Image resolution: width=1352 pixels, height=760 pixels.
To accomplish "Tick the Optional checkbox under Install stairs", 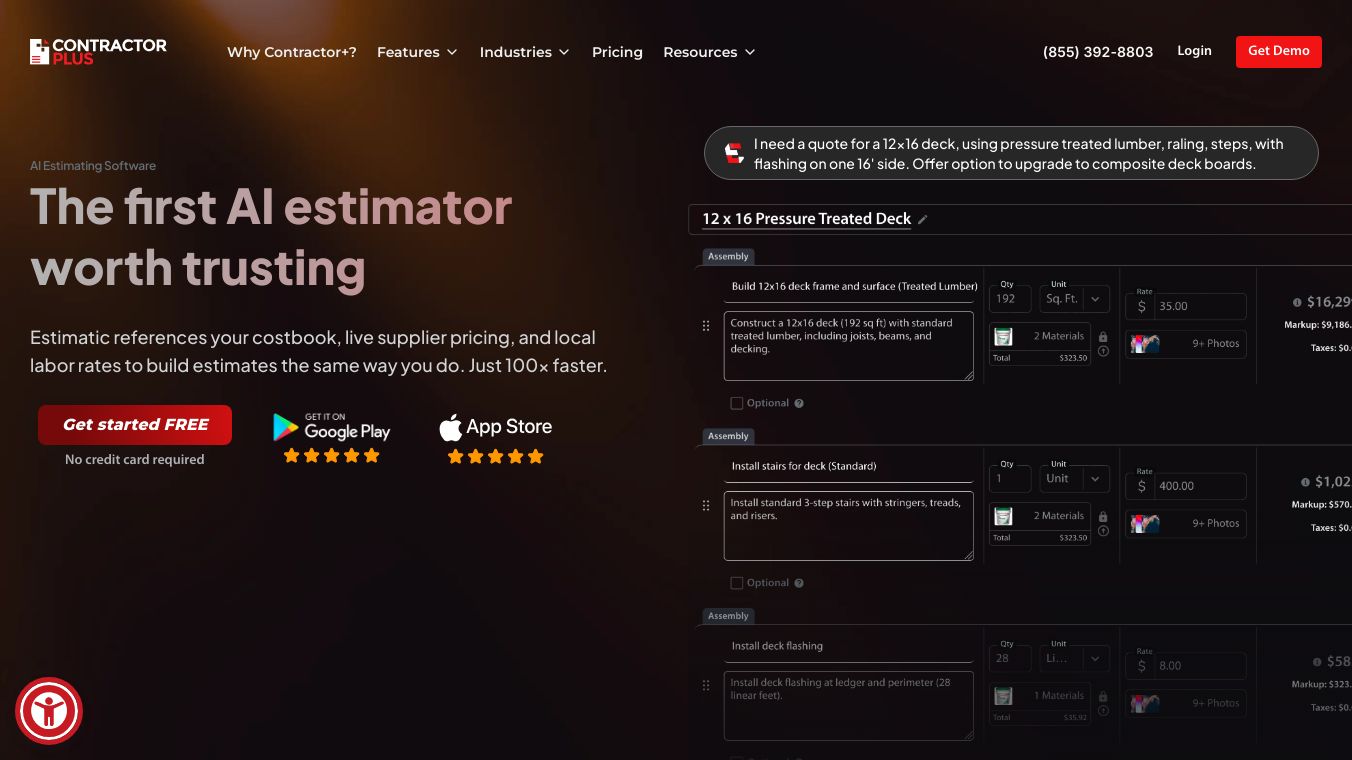I will click(x=737, y=583).
